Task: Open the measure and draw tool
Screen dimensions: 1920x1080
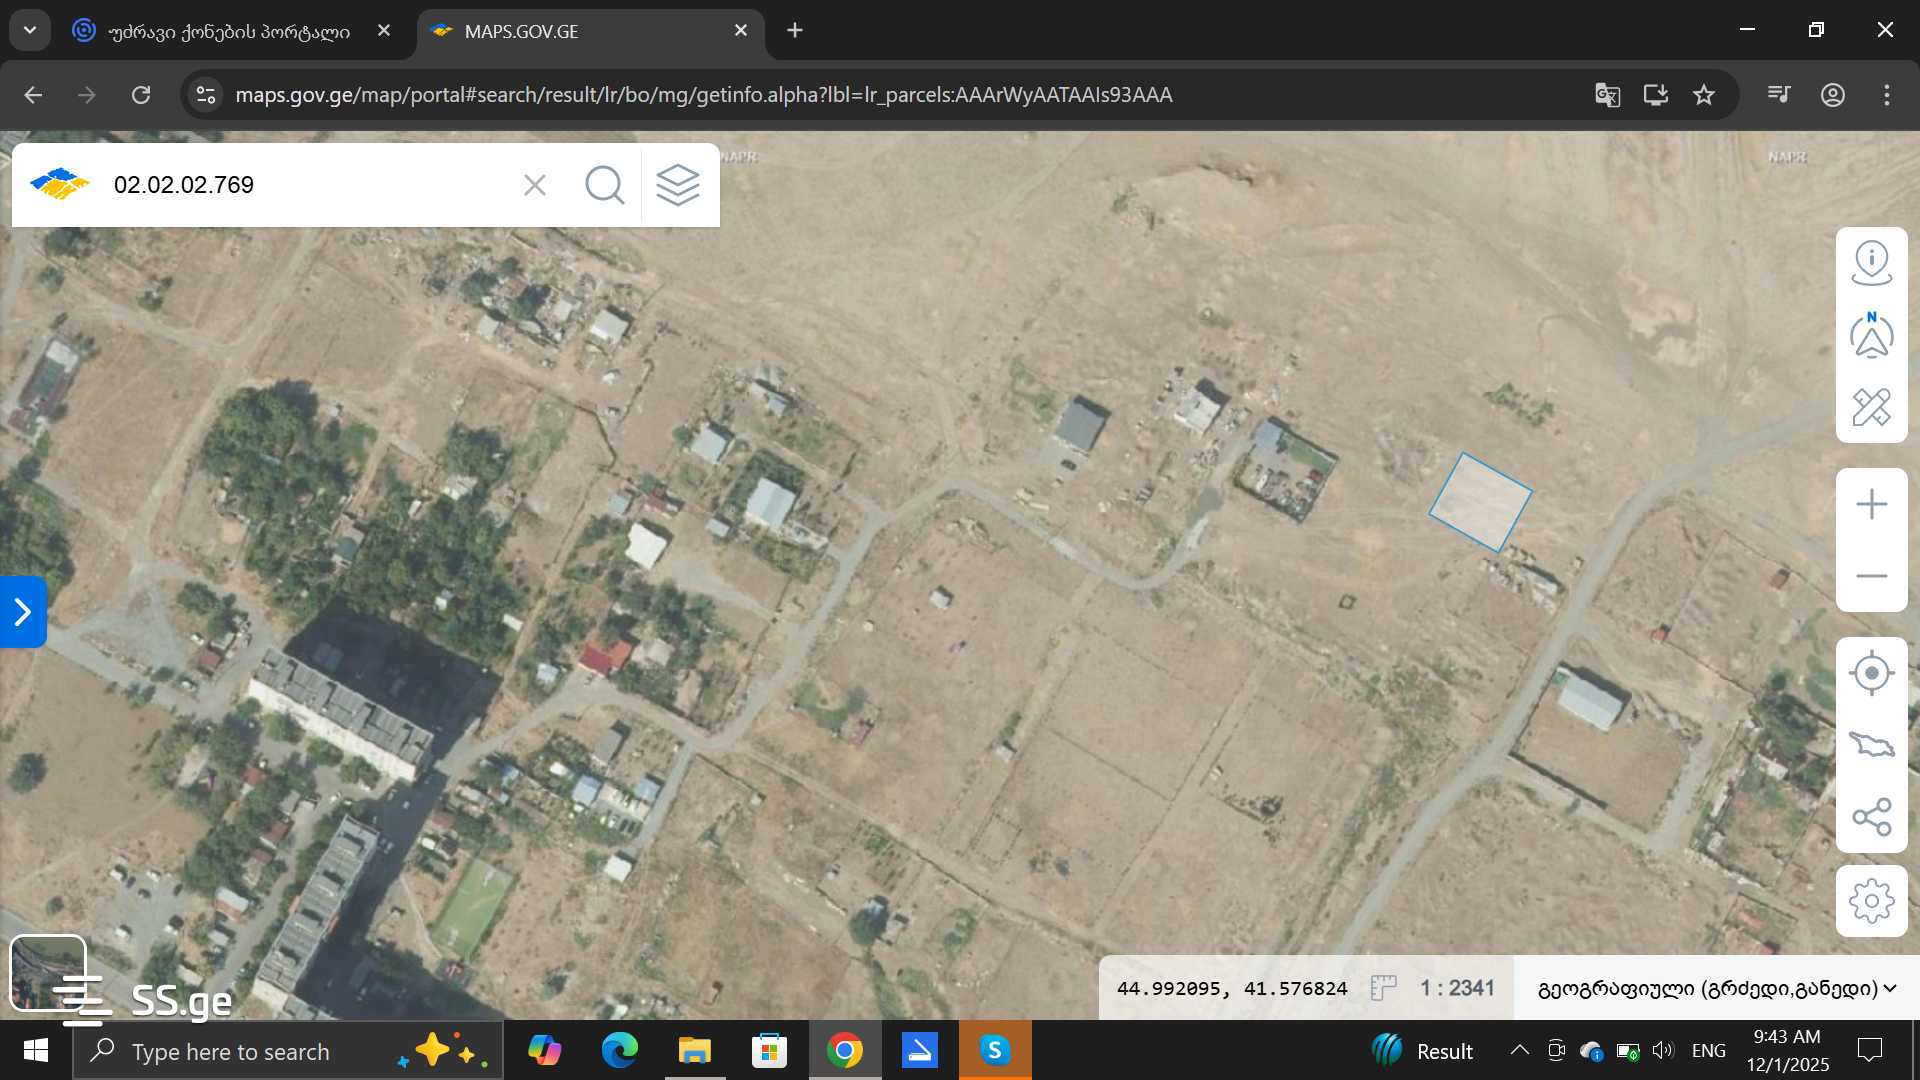Action: (x=1871, y=408)
